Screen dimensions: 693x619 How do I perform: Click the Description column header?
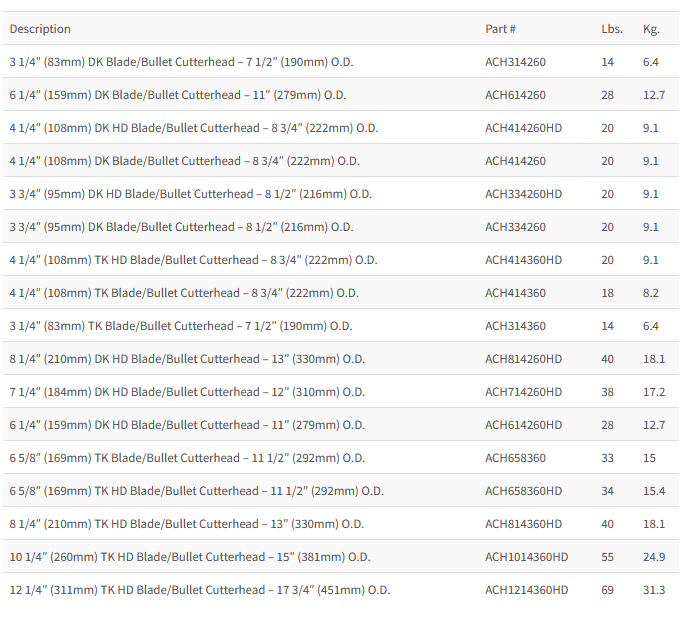[x=40, y=29]
